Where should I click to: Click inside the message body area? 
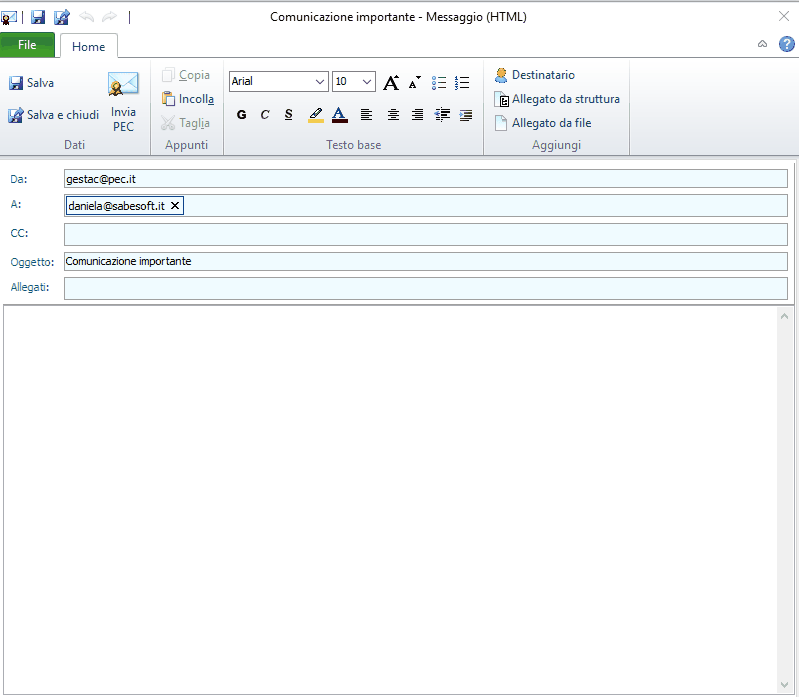click(390, 500)
